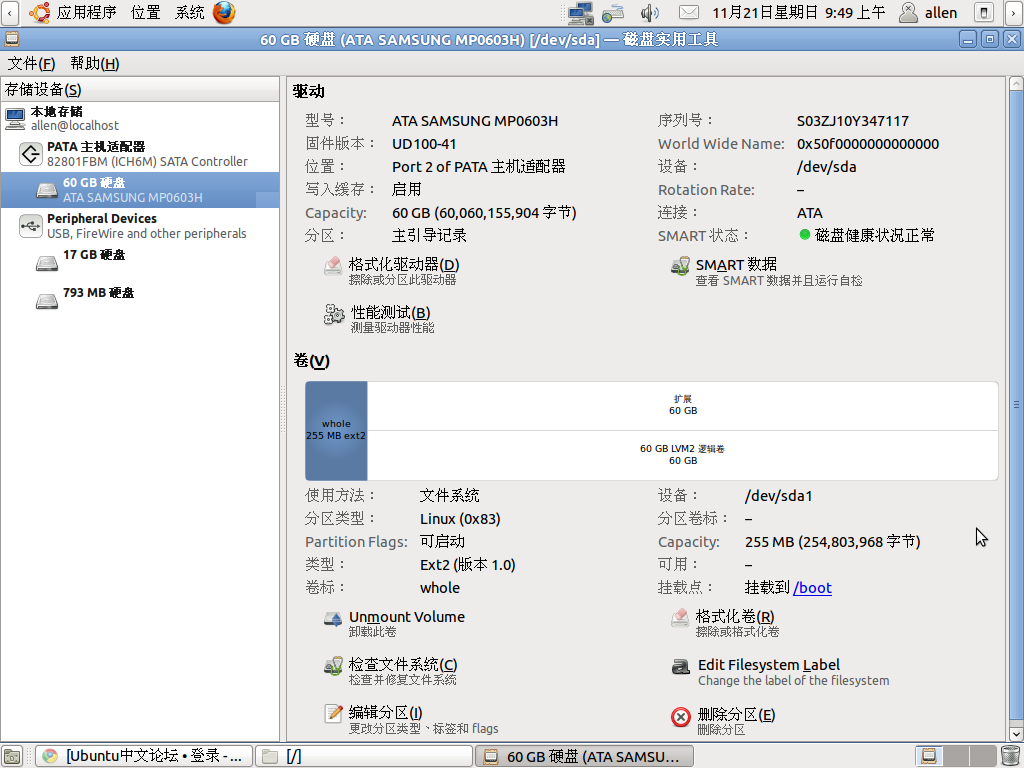The height and width of the screenshot is (768, 1024).
Task: Open the 位置 places menu
Action: pyautogui.click(x=145, y=12)
